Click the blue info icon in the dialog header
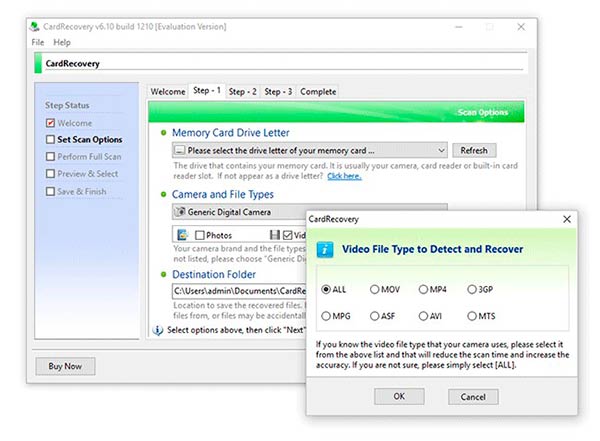Image resolution: width=600 pixels, height=441 pixels. [325, 250]
